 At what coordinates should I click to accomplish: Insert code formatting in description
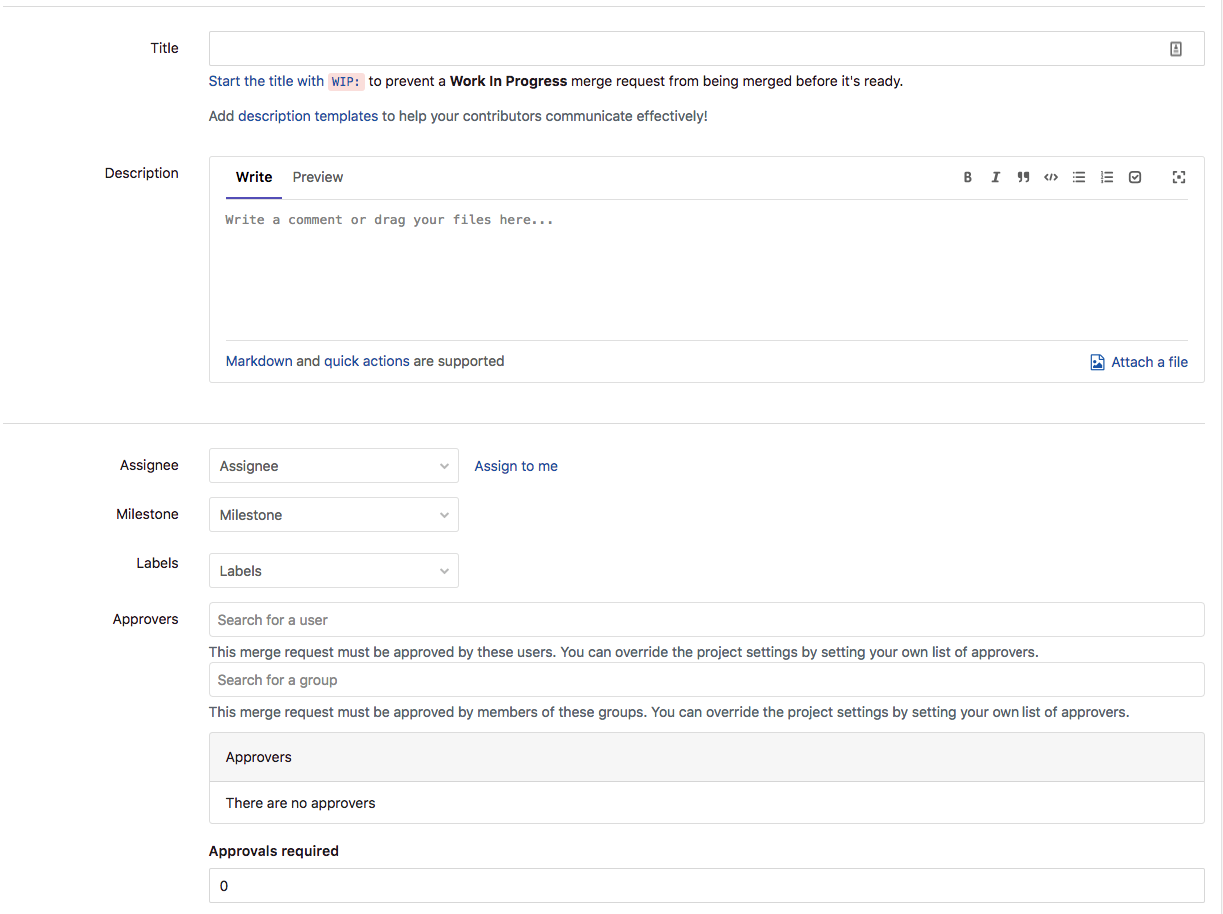[x=1051, y=177]
